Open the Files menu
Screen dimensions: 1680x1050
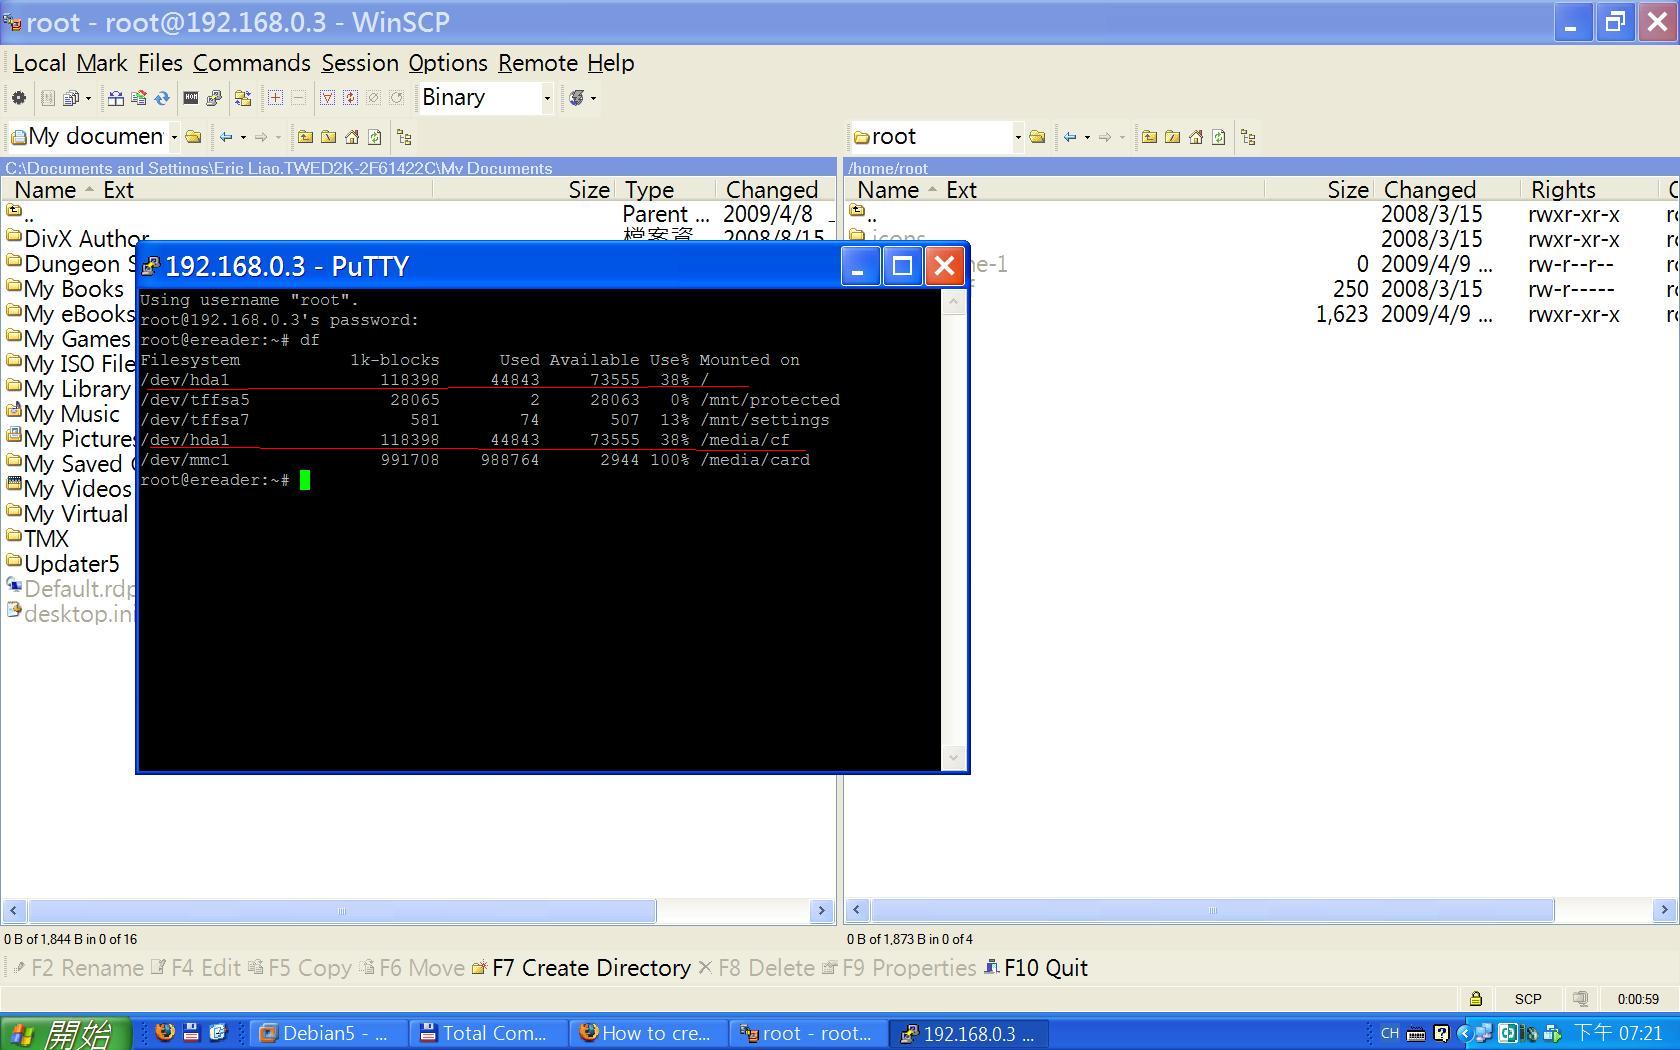pyautogui.click(x=160, y=63)
